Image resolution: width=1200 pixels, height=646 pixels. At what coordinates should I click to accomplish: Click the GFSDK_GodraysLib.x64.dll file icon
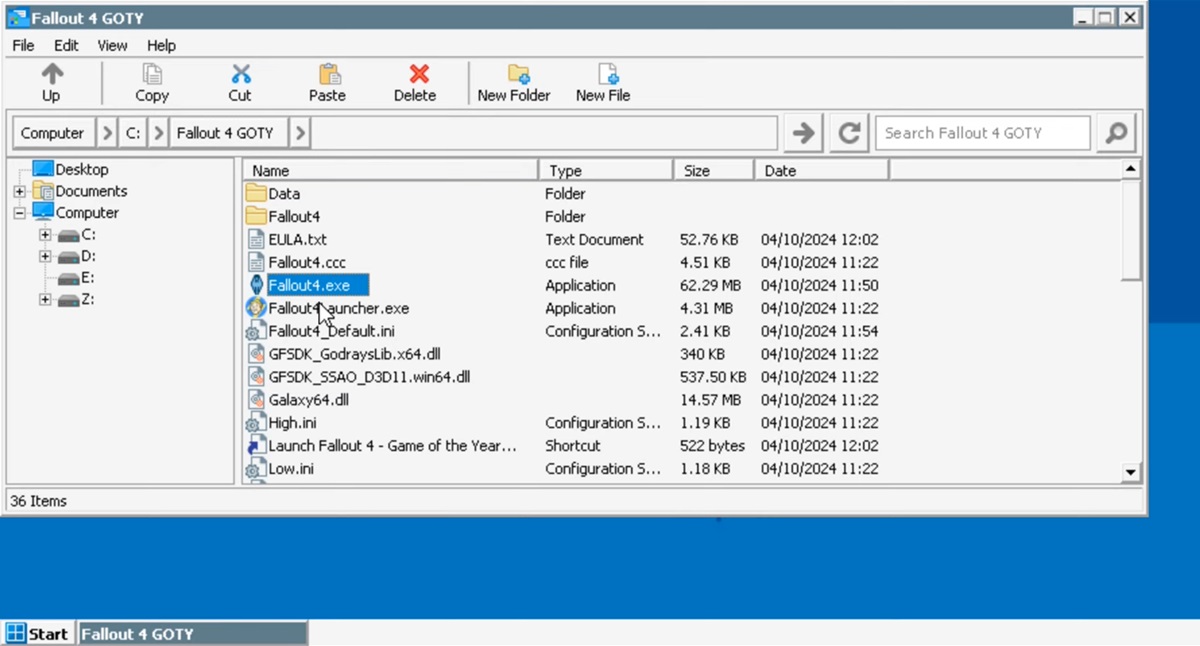click(x=256, y=354)
